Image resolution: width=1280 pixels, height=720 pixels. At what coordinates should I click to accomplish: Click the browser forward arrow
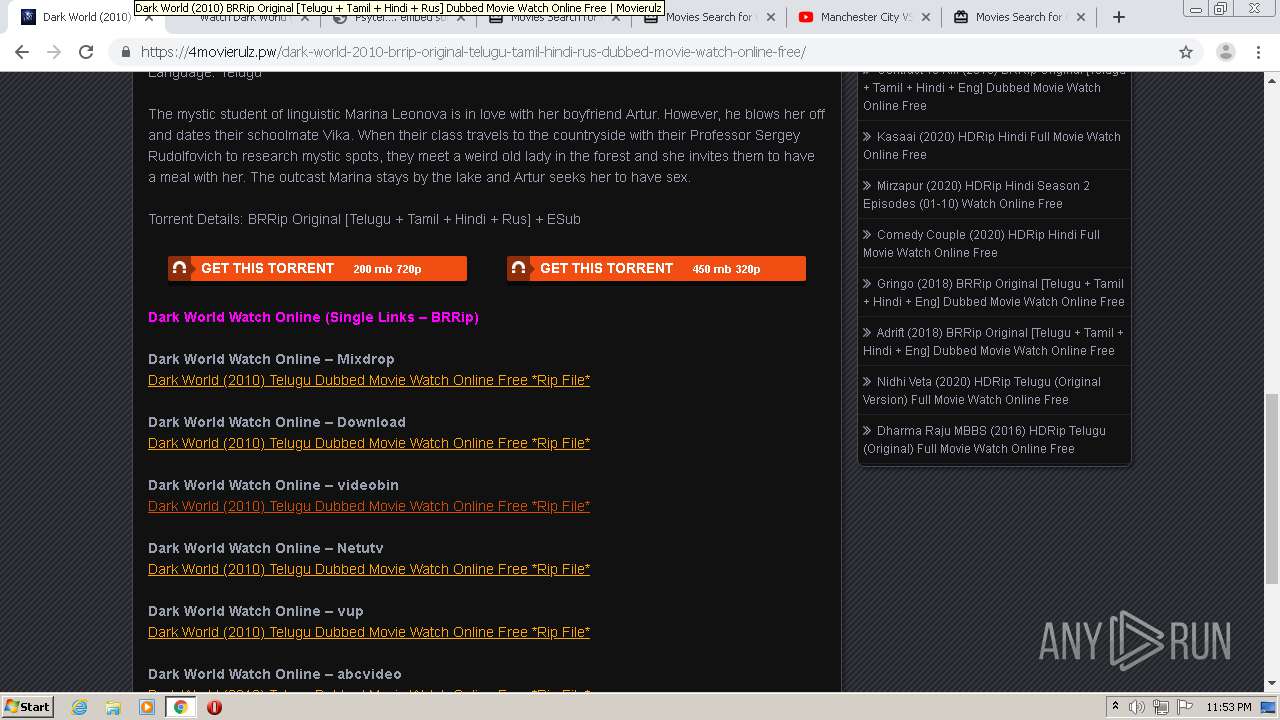pos(54,52)
